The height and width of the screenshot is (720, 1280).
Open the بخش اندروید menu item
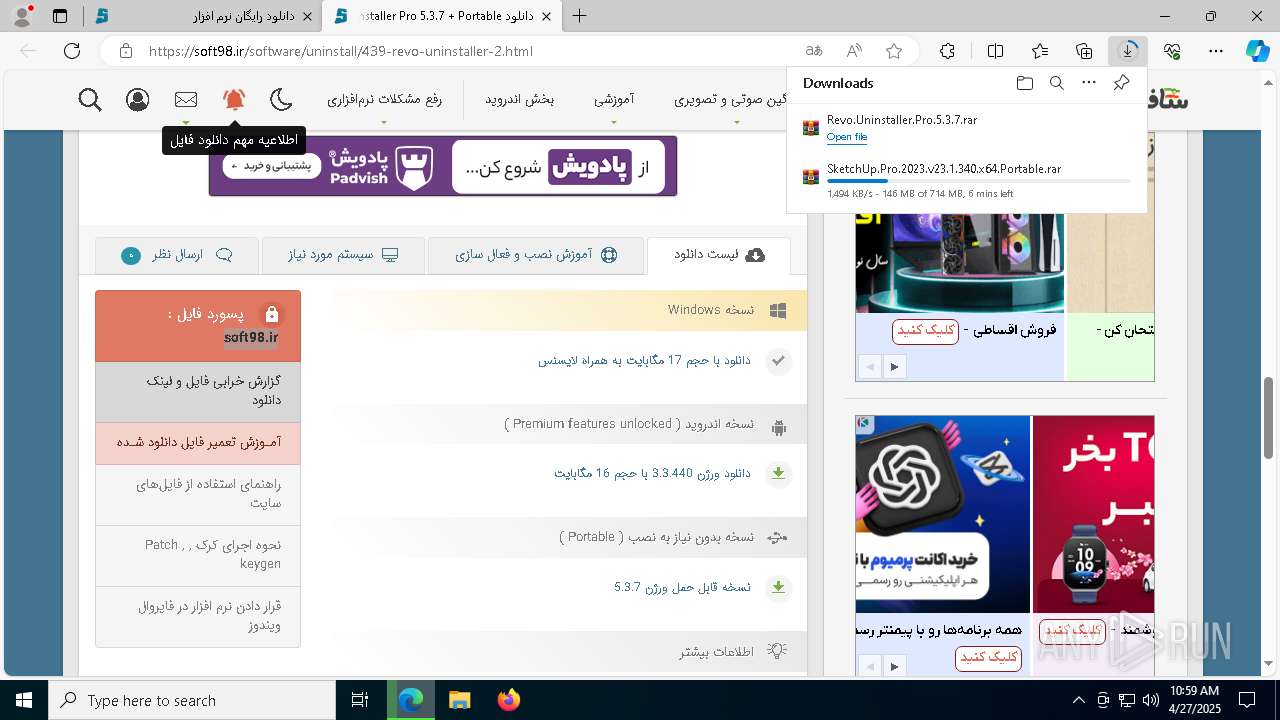[x=519, y=99]
